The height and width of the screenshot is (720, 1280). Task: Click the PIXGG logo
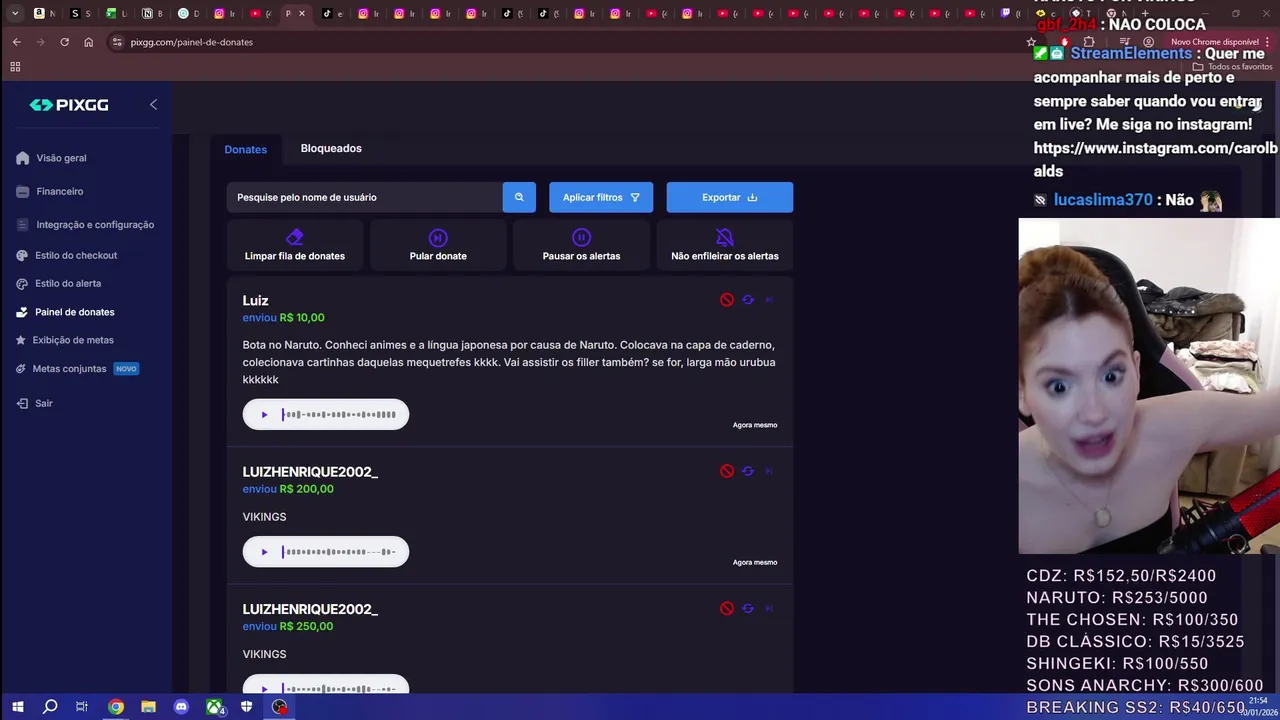coord(69,105)
